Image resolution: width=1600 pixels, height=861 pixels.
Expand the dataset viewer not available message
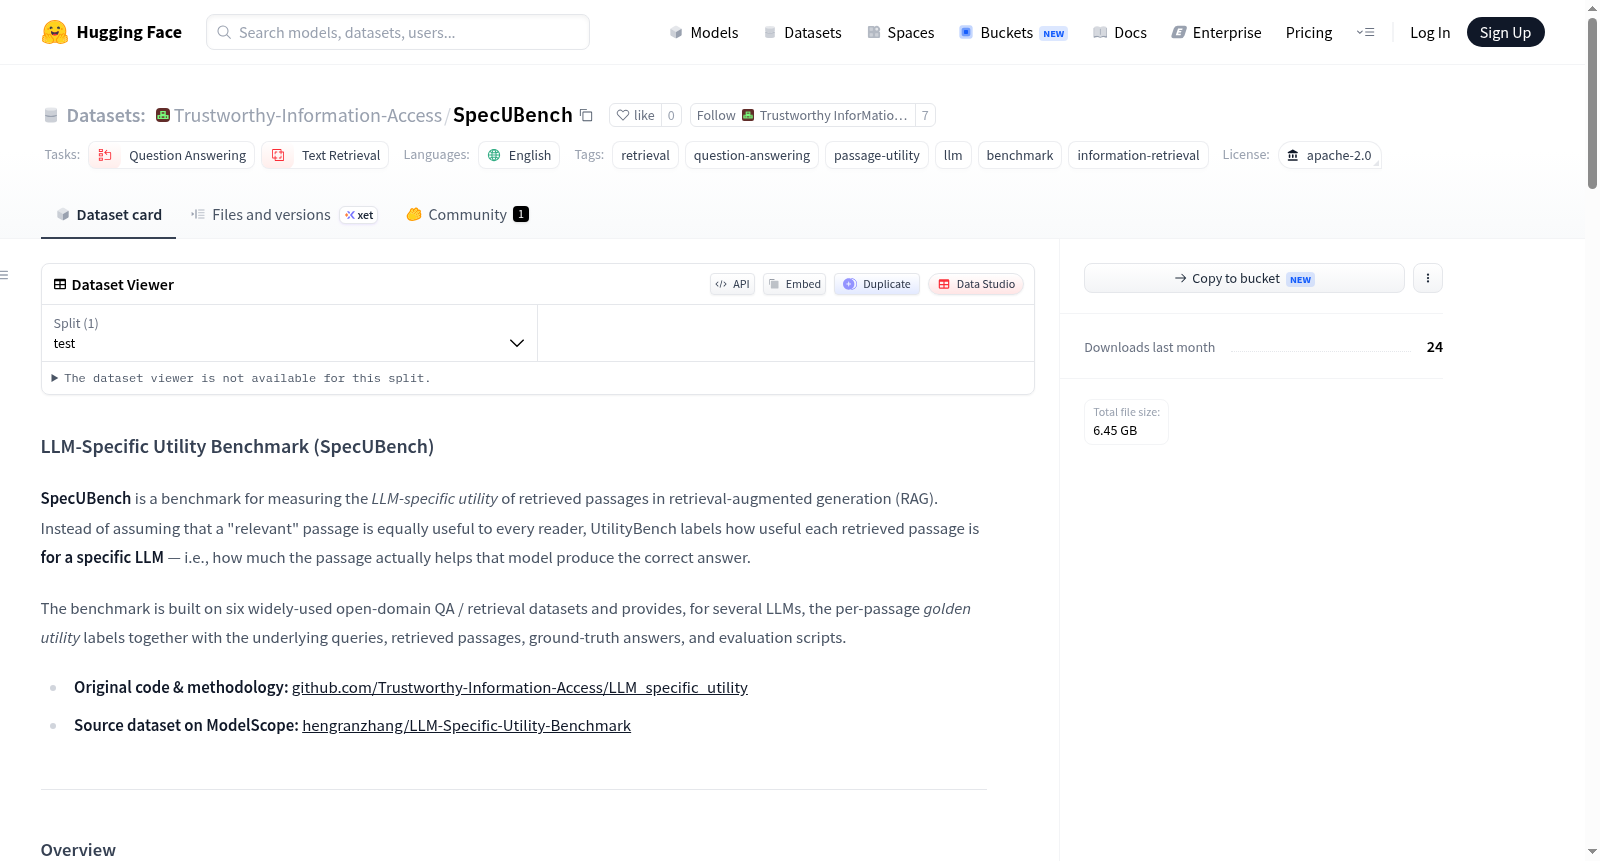pos(240,378)
